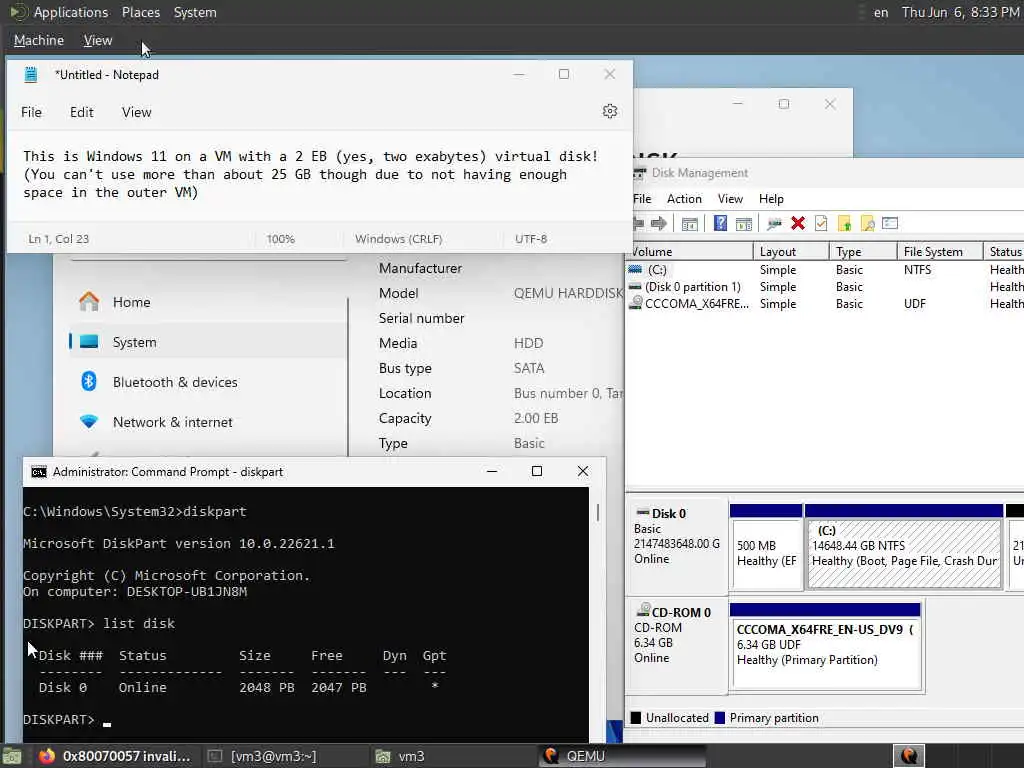
Task: Select System in Settings sidebar
Action: (208, 342)
